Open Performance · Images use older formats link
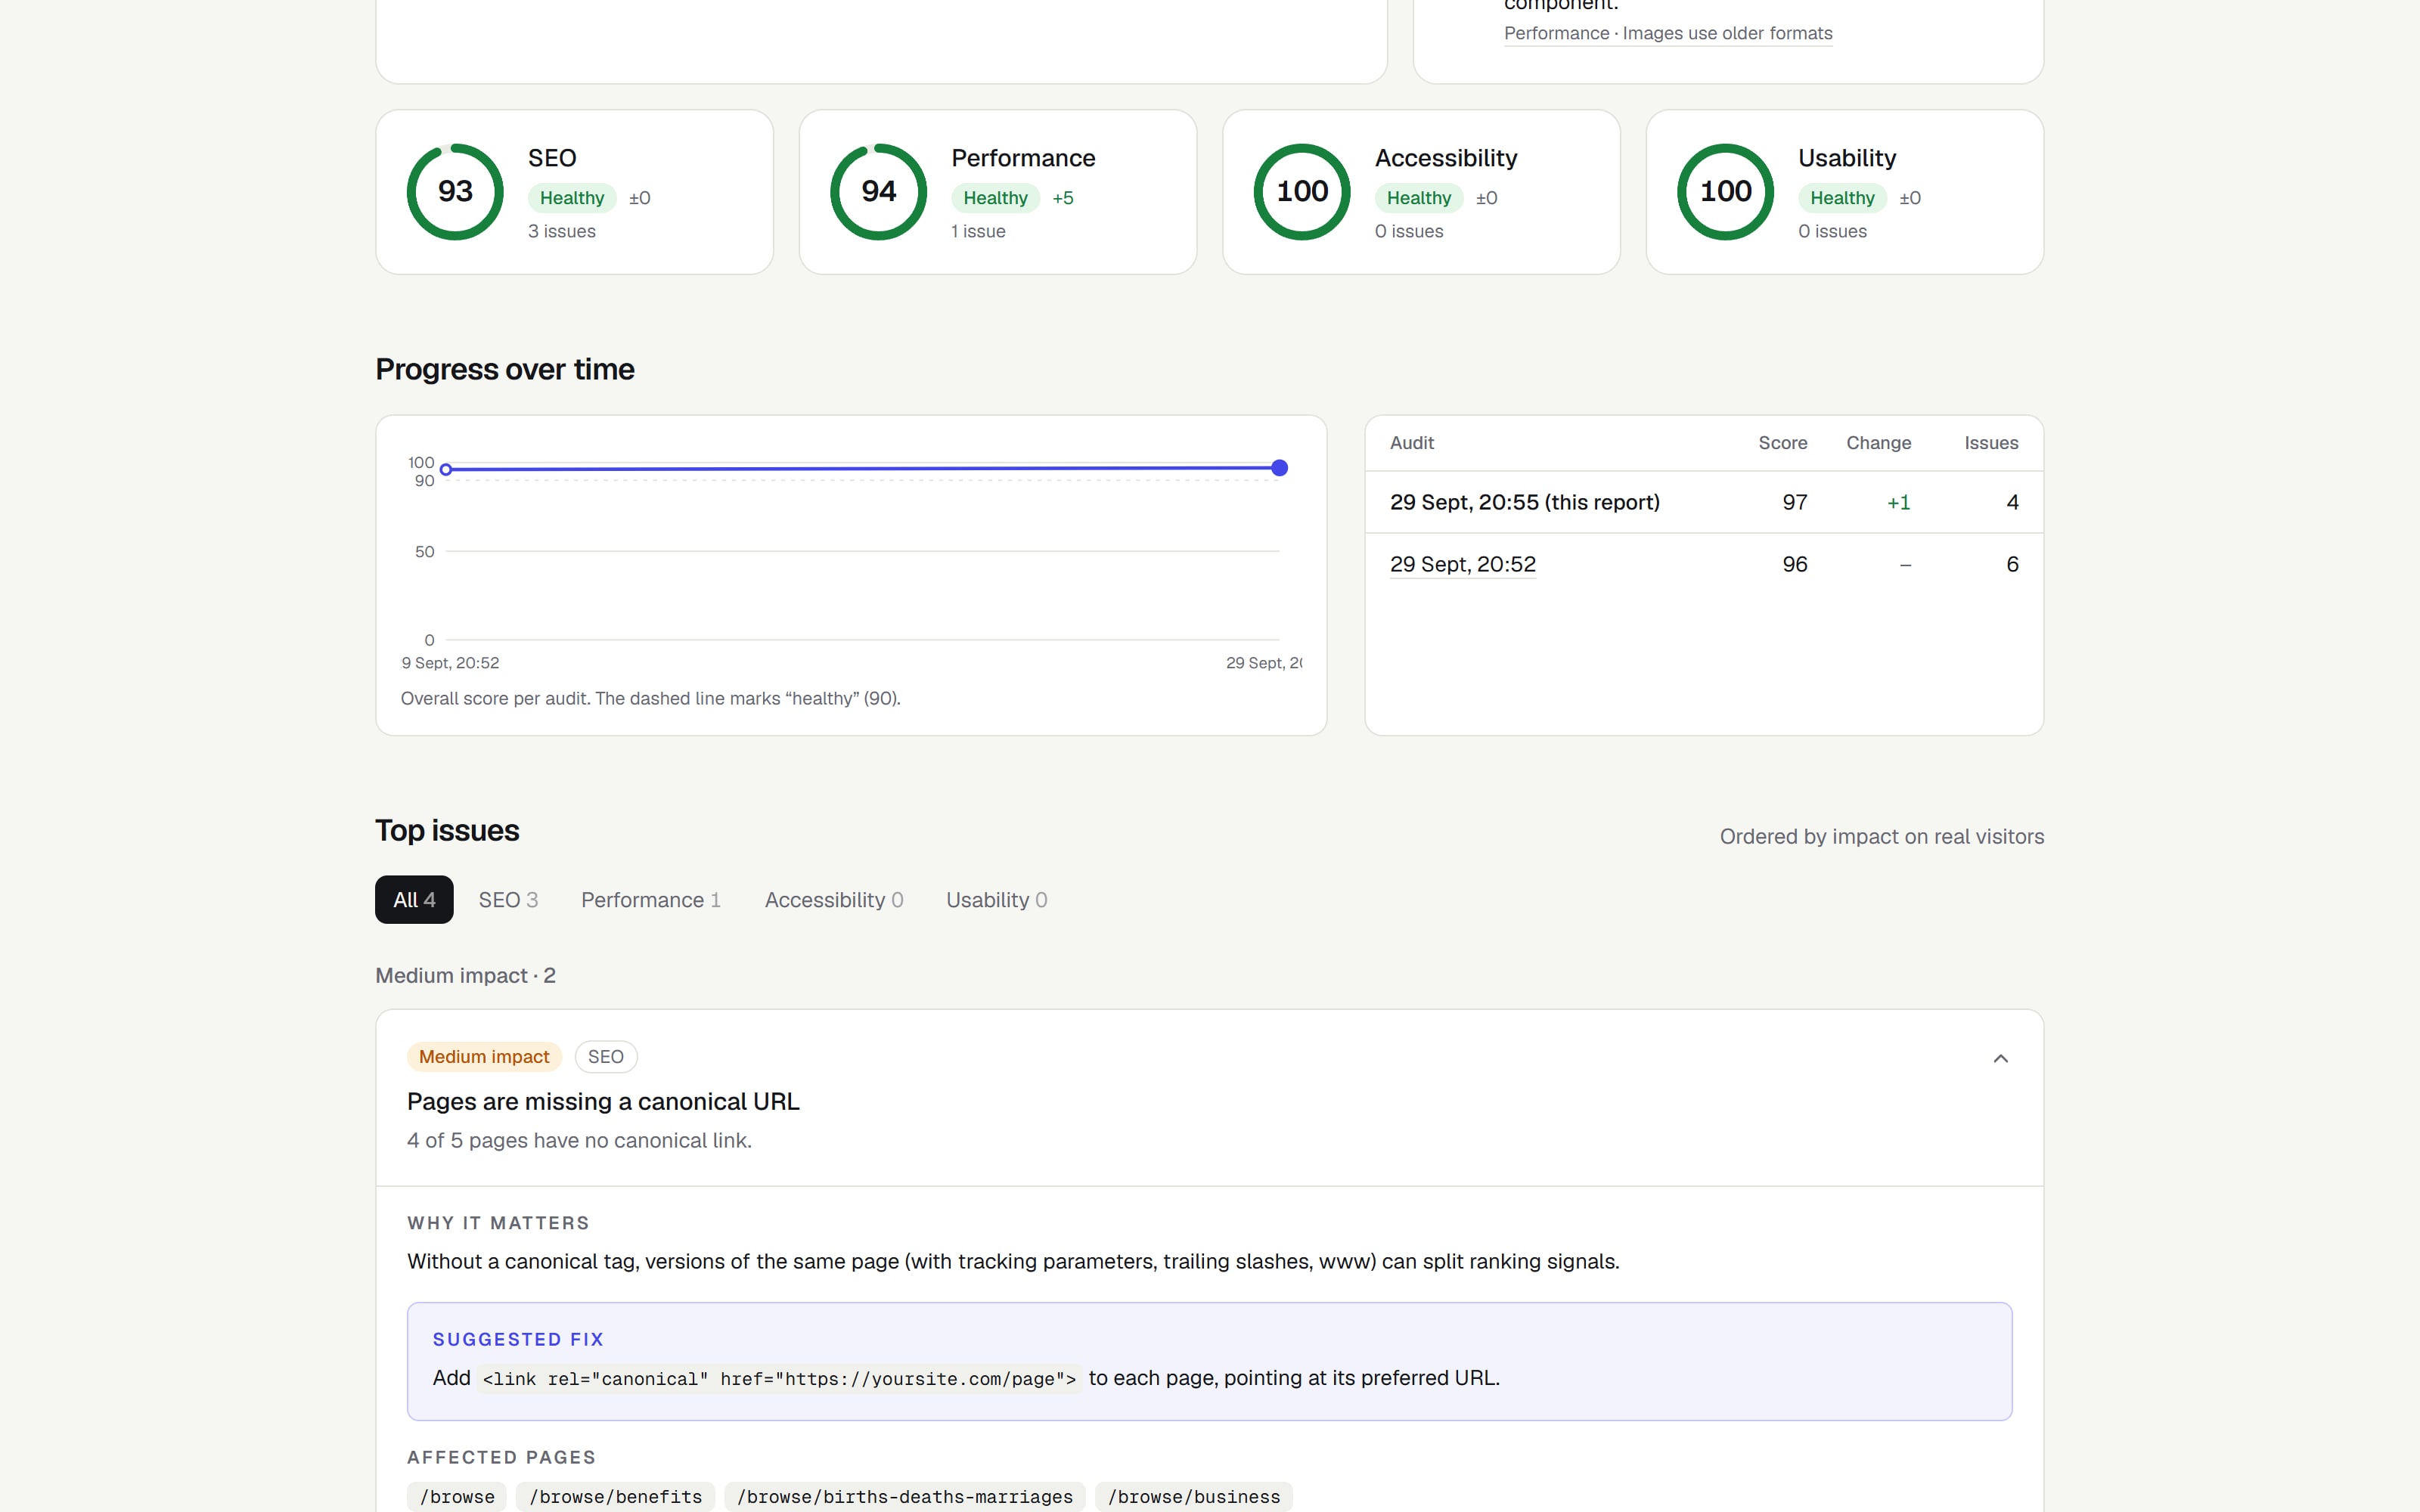2420x1512 pixels. pyautogui.click(x=1668, y=33)
